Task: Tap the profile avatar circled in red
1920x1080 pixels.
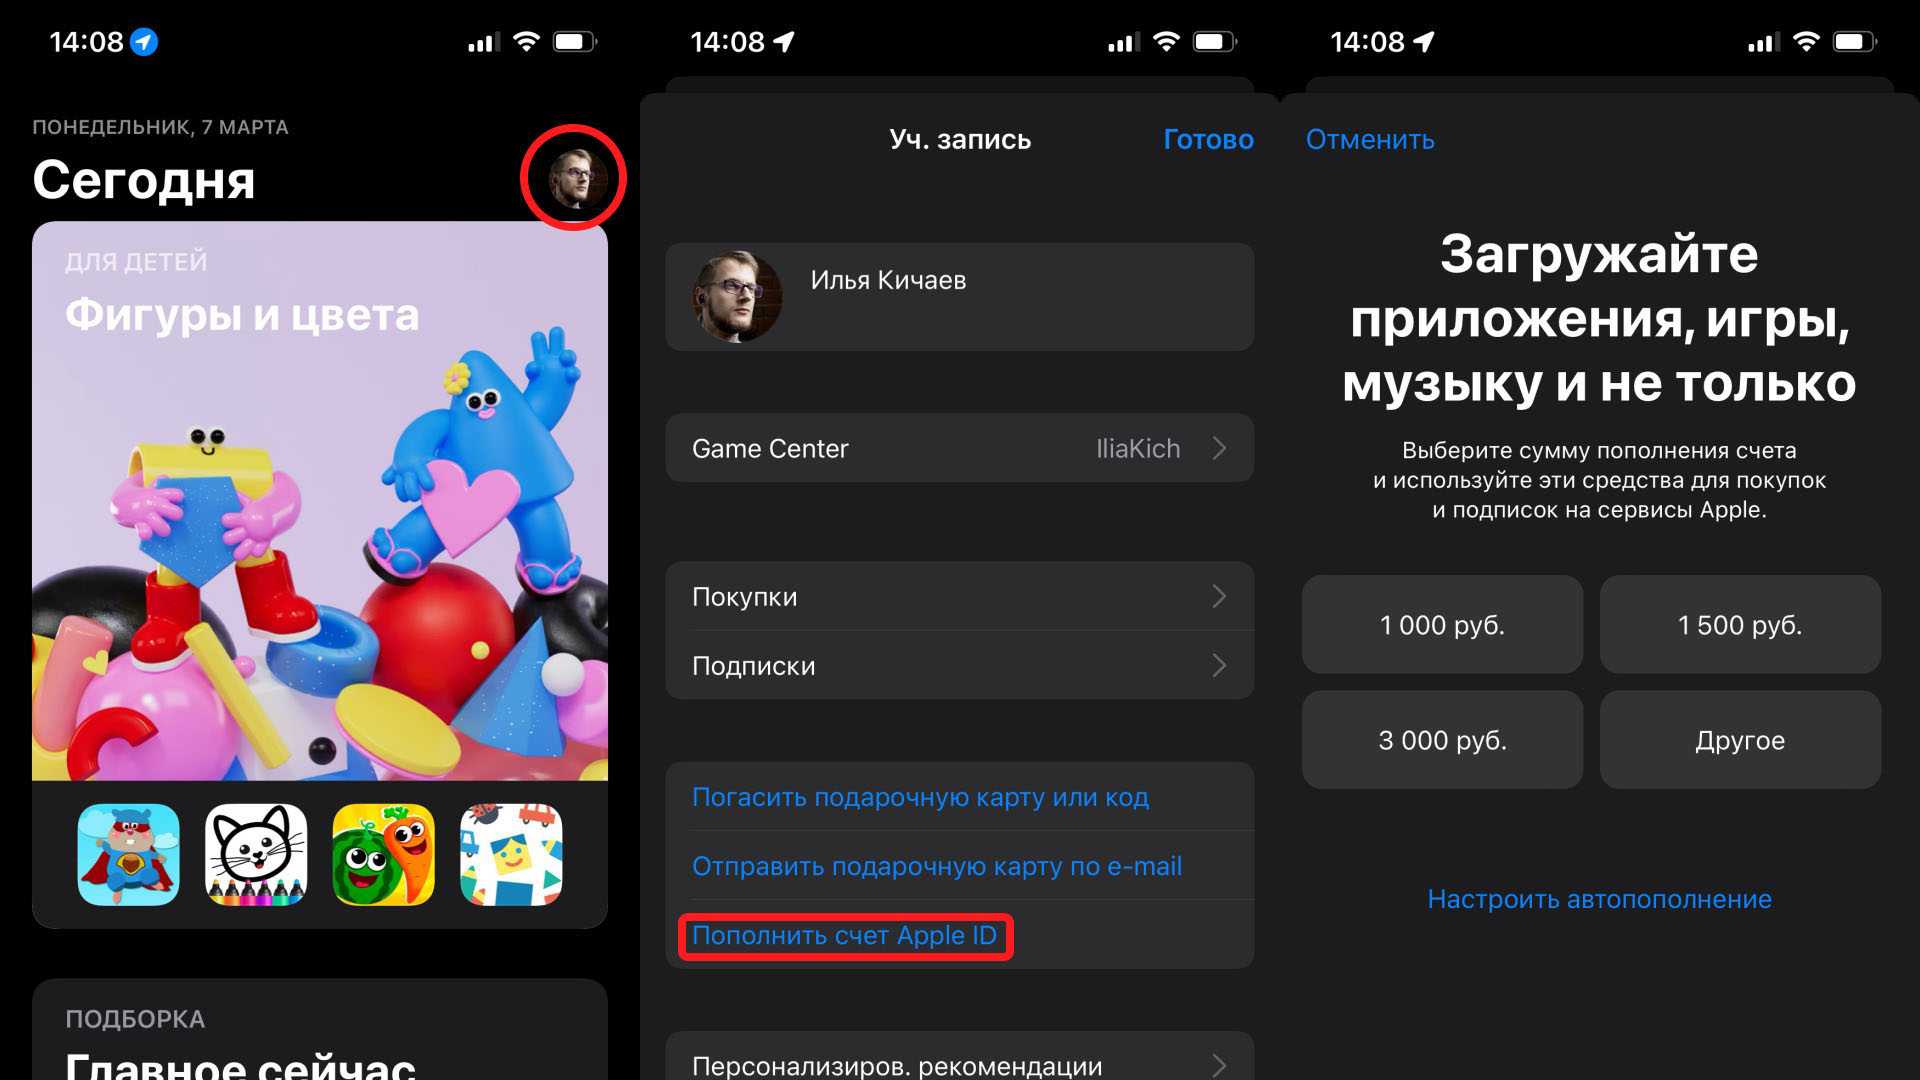Action: tap(575, 178)
